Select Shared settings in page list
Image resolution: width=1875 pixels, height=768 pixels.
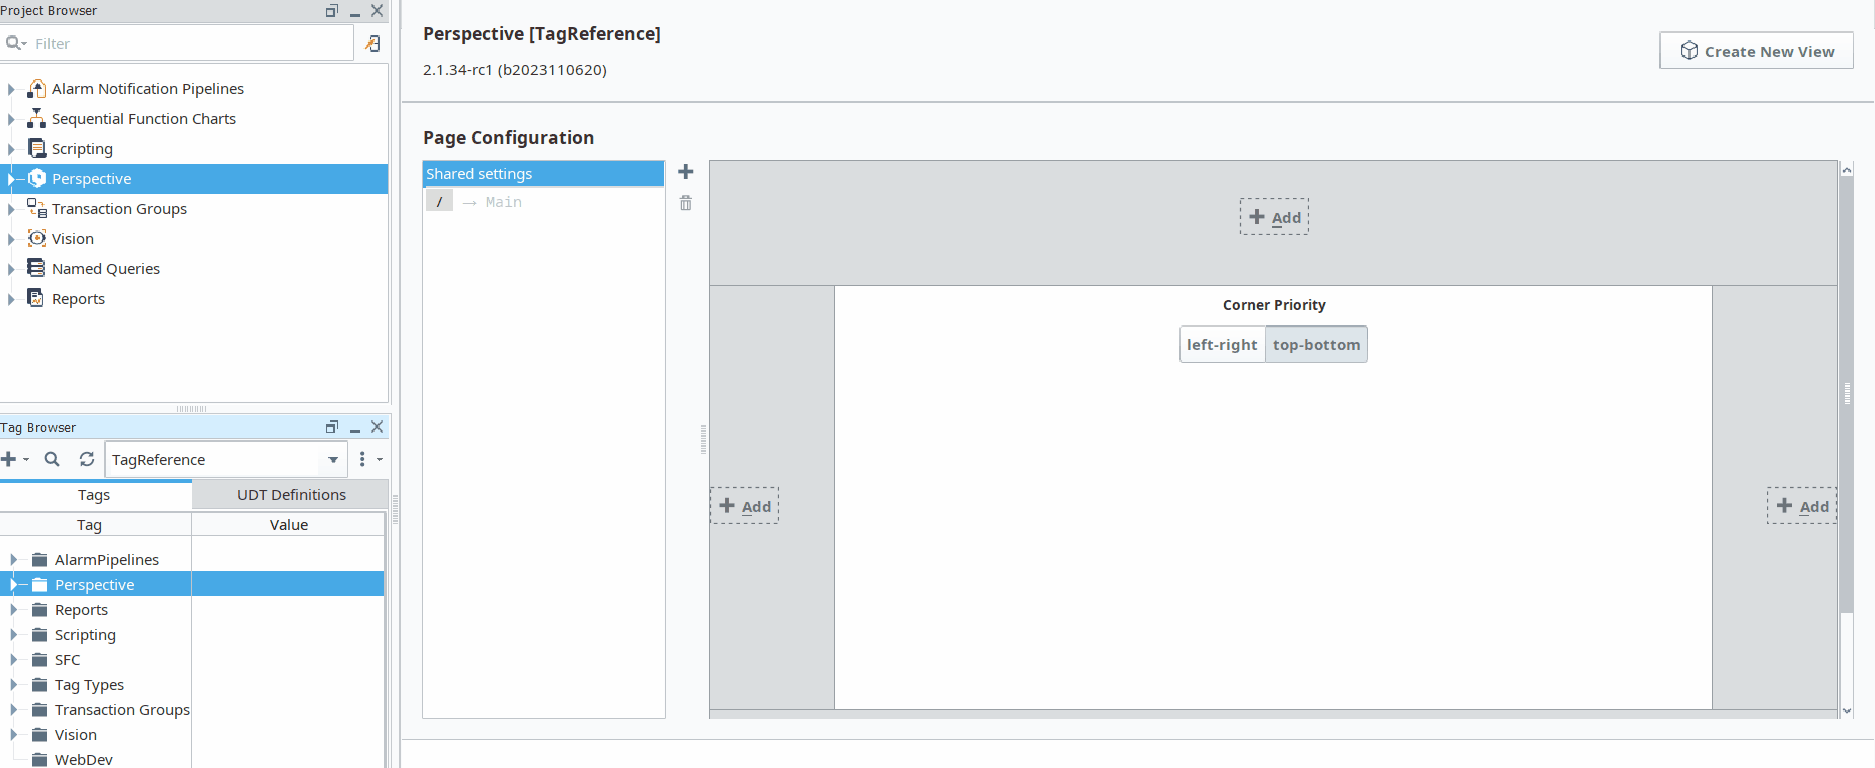point(543,174)
